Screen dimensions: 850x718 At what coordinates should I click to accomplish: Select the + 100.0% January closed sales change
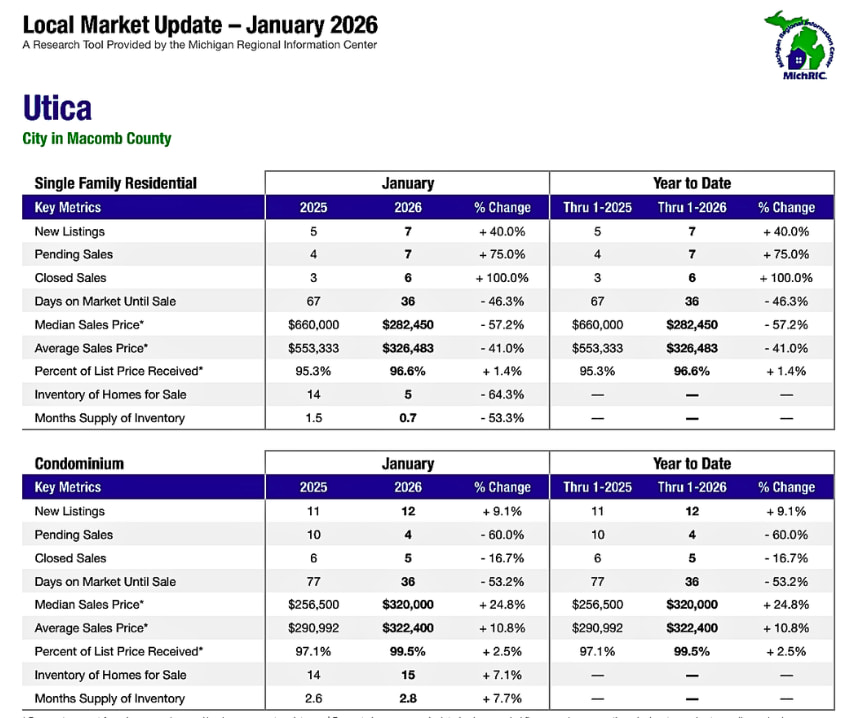pos(502,278)
